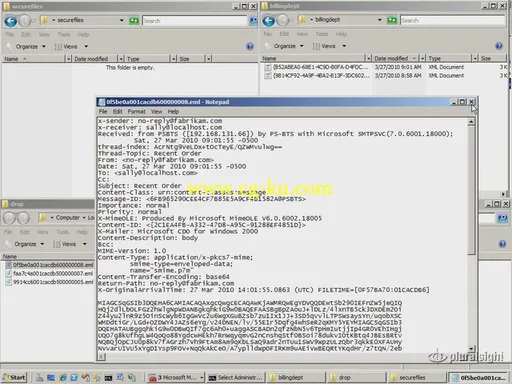The height and width of the screenshot is (384, 512).
Task: Click Forward arrow in drop window
Action: tap(23, 218)
